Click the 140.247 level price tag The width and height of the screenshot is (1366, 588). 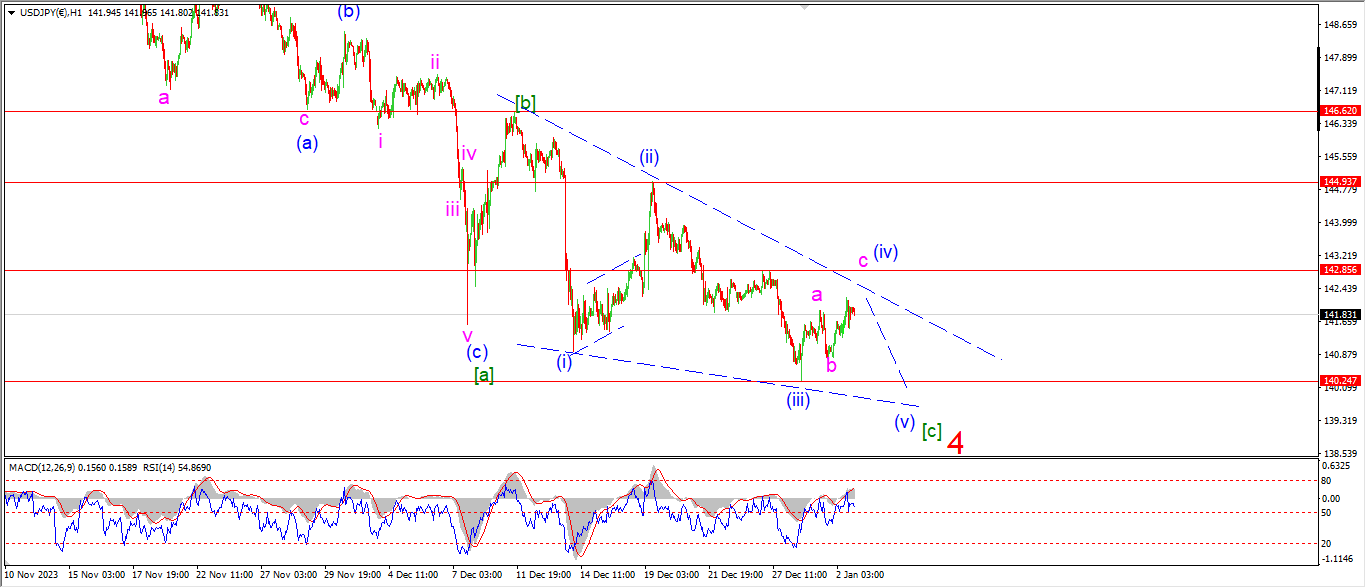1339,381
